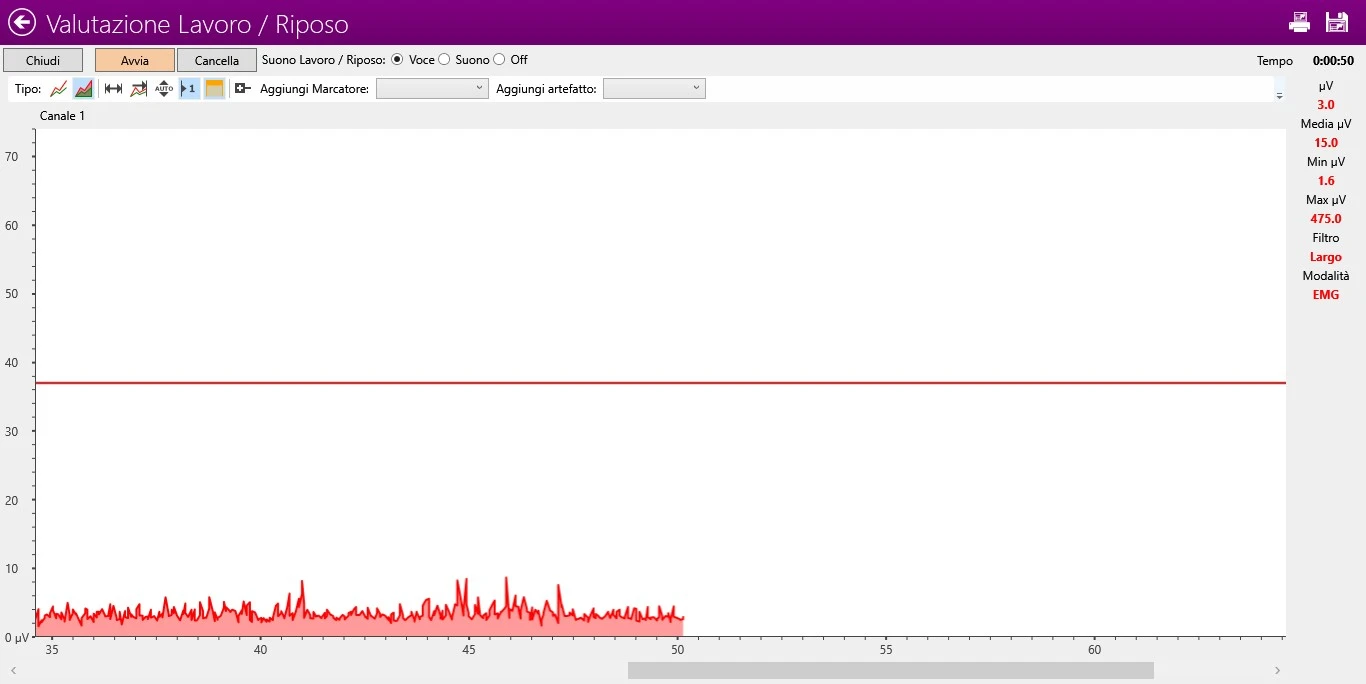Screen dimensions: 1366x684
Task: Click the horizontal scrollbar thumb below the graph
Action: (x=890, y=670)
